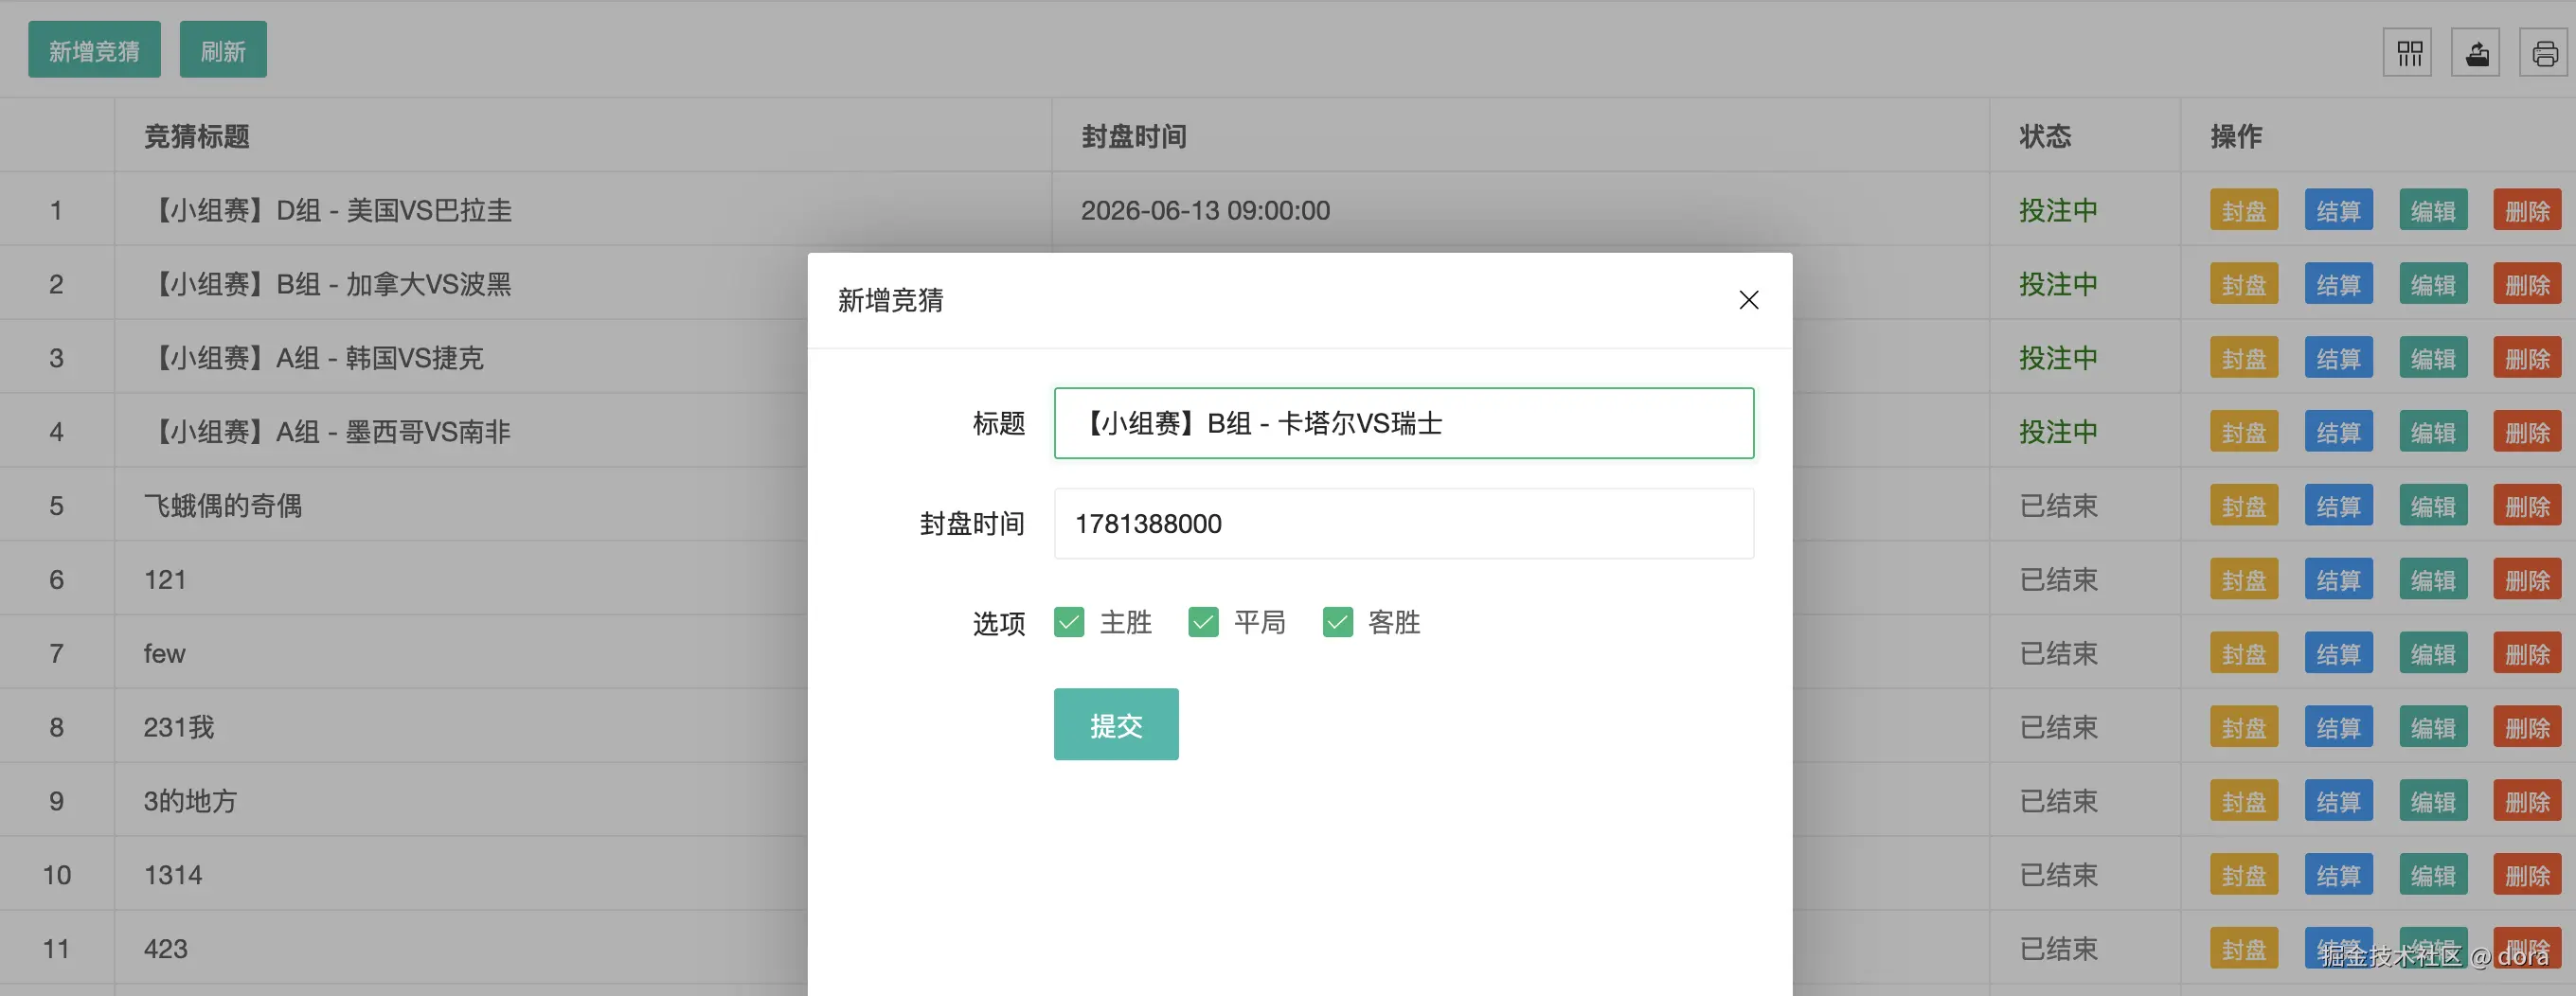Viewport: 2576px width, 996px height.
Task: Click the 刷新 refresh button
Action: [223, 50]
